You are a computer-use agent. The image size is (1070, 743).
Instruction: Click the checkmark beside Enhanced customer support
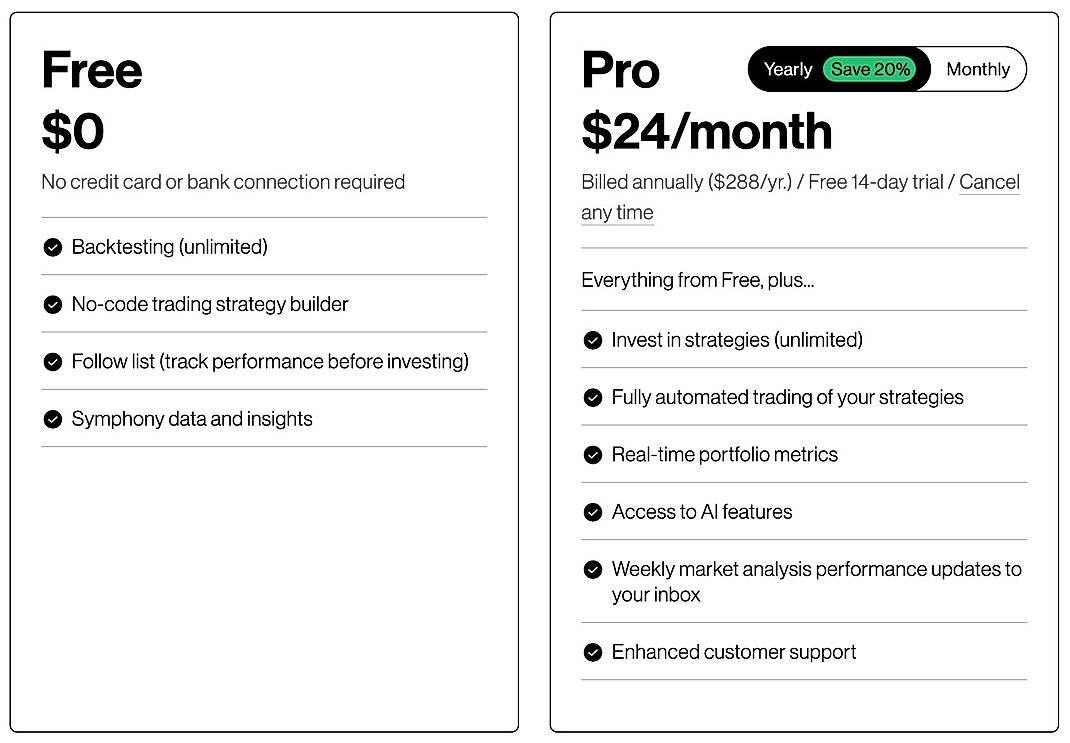[591, 651]
